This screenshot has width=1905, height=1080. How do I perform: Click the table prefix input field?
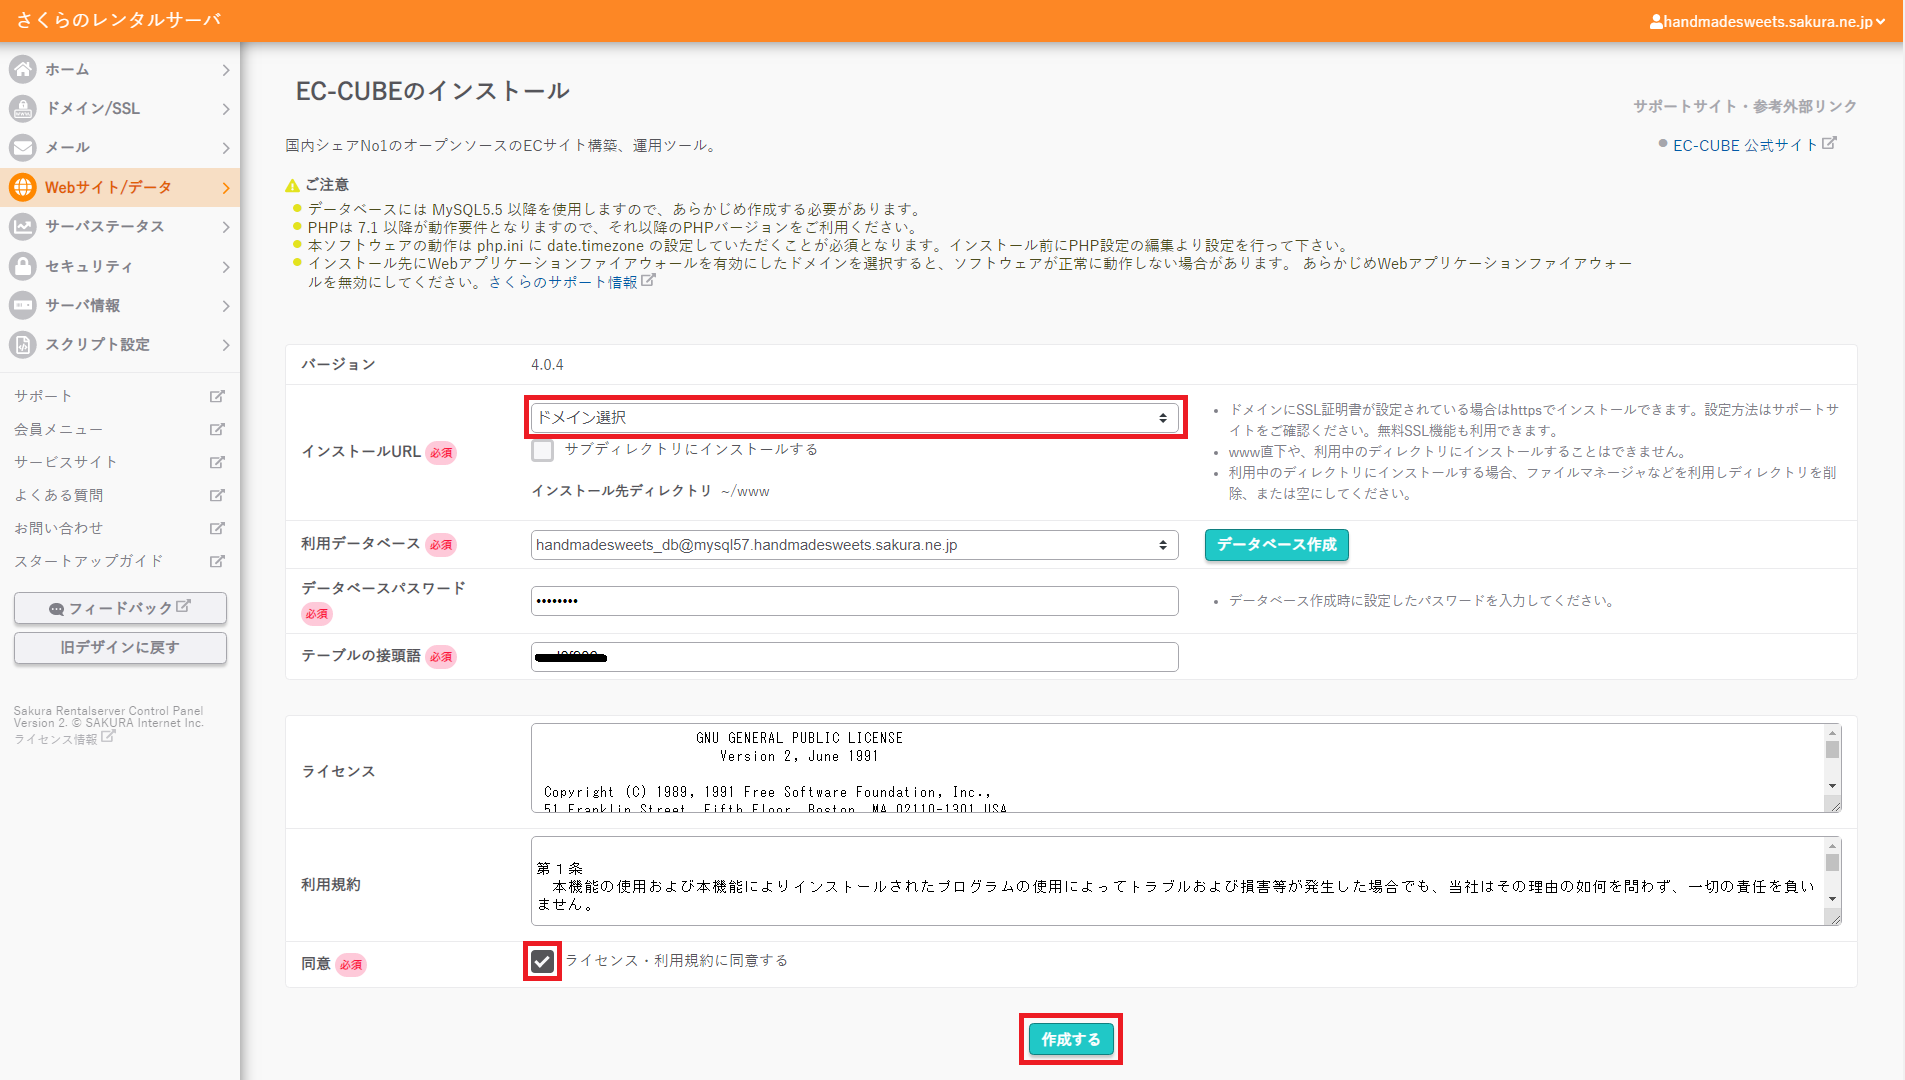[x=855, y=657]
